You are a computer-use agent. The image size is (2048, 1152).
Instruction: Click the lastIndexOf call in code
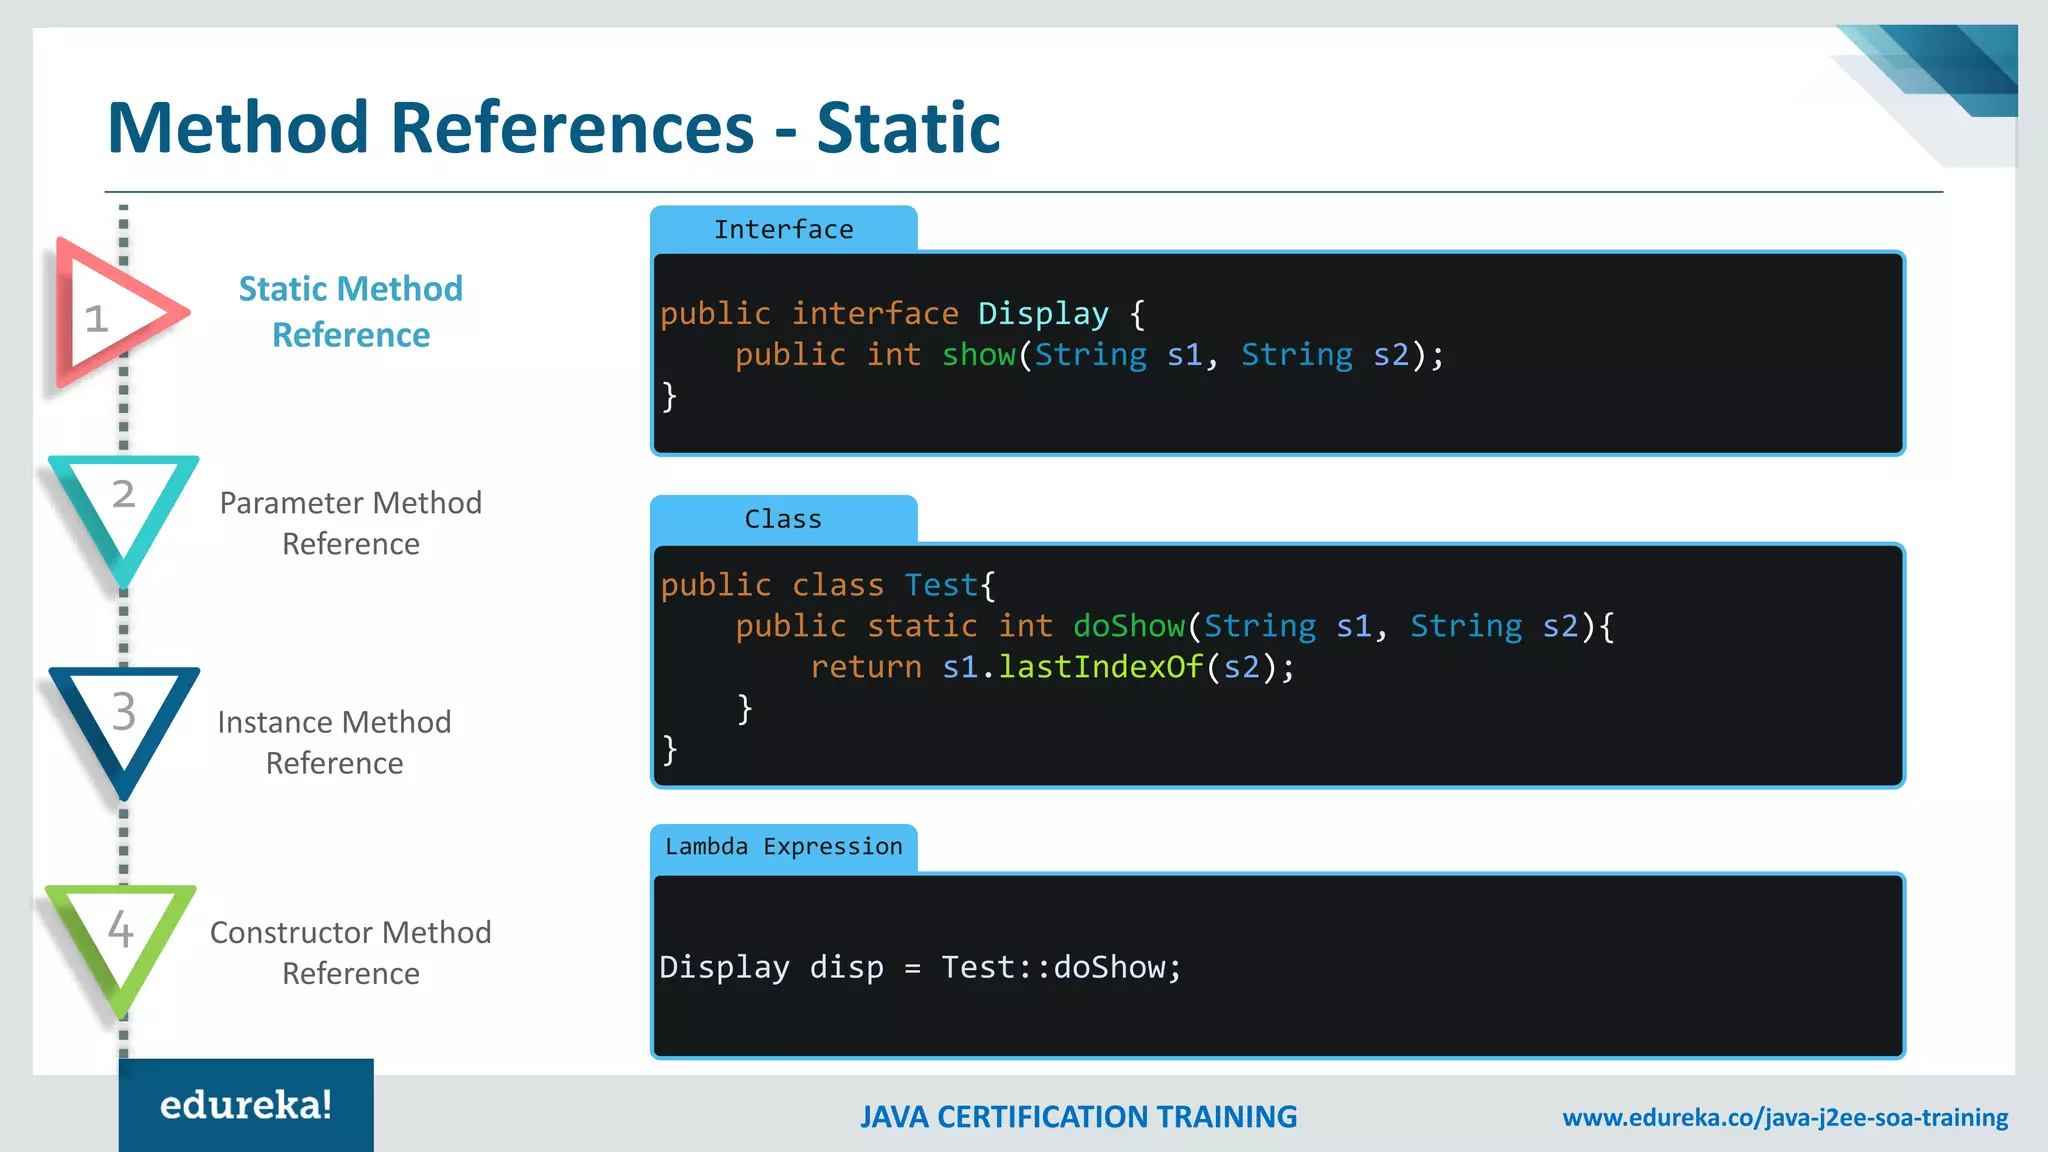tap(1100, 667)
